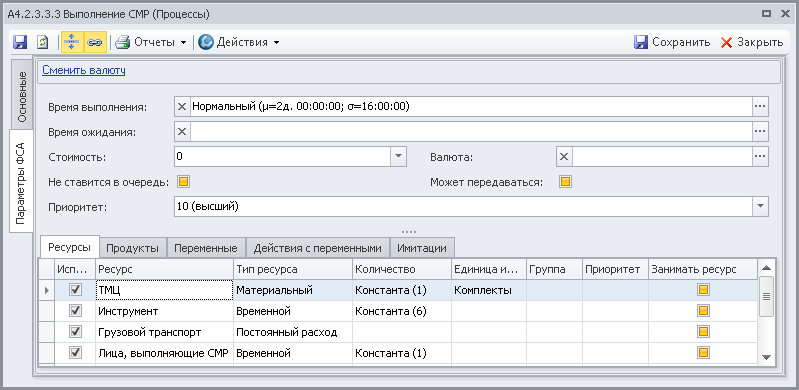The image size is (799, 390).
Task: Open the Стоимость dropdown arrow
Action: point(398,157)
